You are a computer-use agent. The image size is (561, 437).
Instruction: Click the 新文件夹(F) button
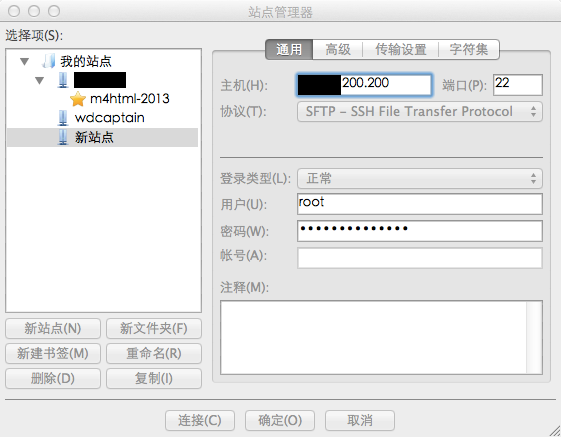click(154, 328)
